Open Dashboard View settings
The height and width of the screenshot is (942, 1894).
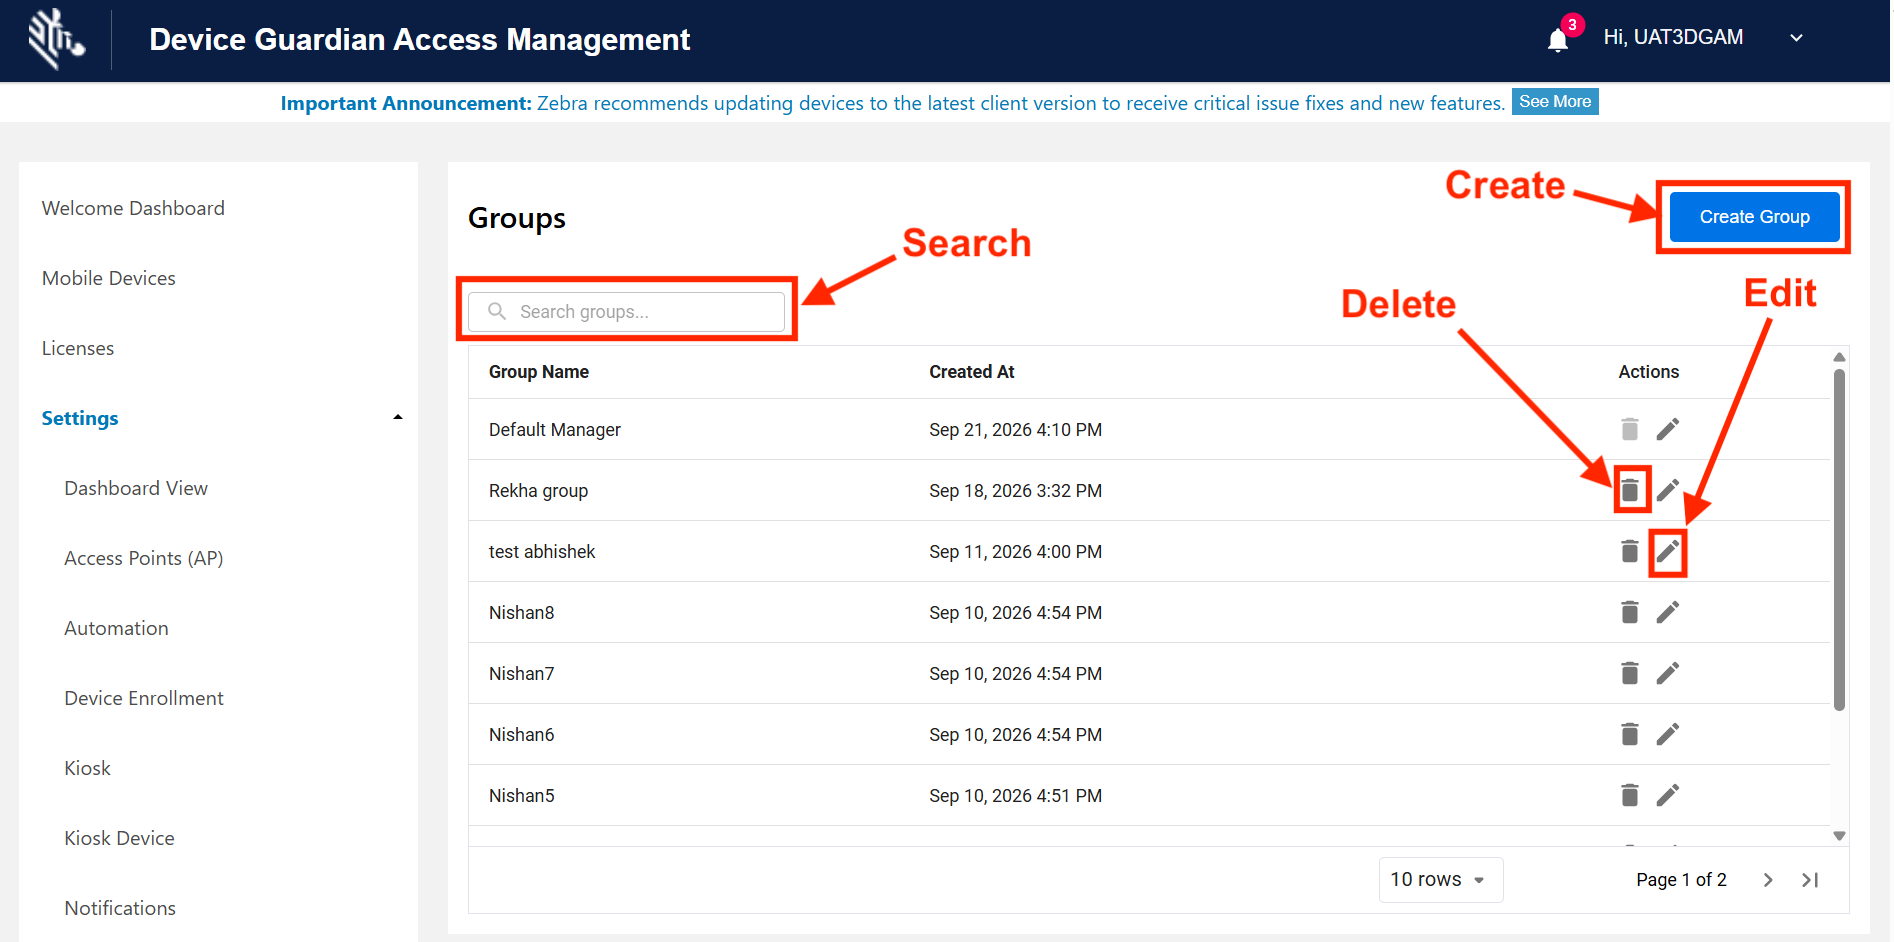pyautogui.click(x=136, y=488)
